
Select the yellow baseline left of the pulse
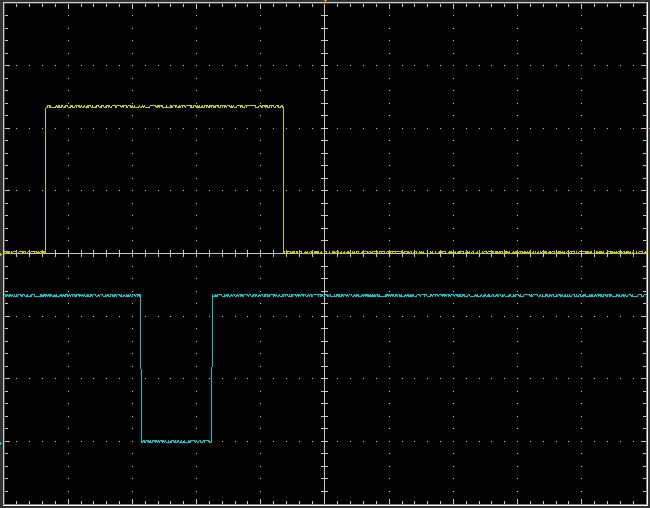coord(24,252)
